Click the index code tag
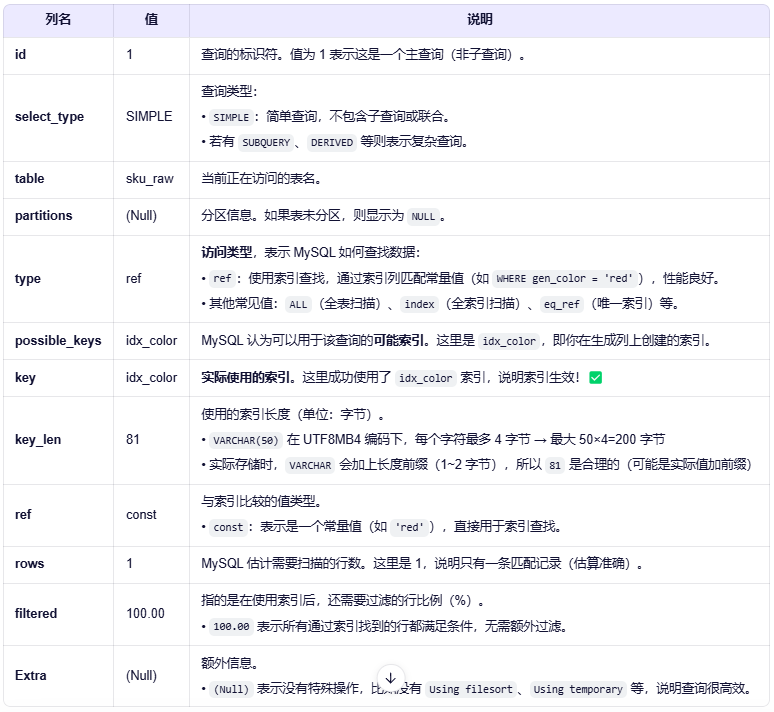This screenshot has width=774, height=712. 419,304
